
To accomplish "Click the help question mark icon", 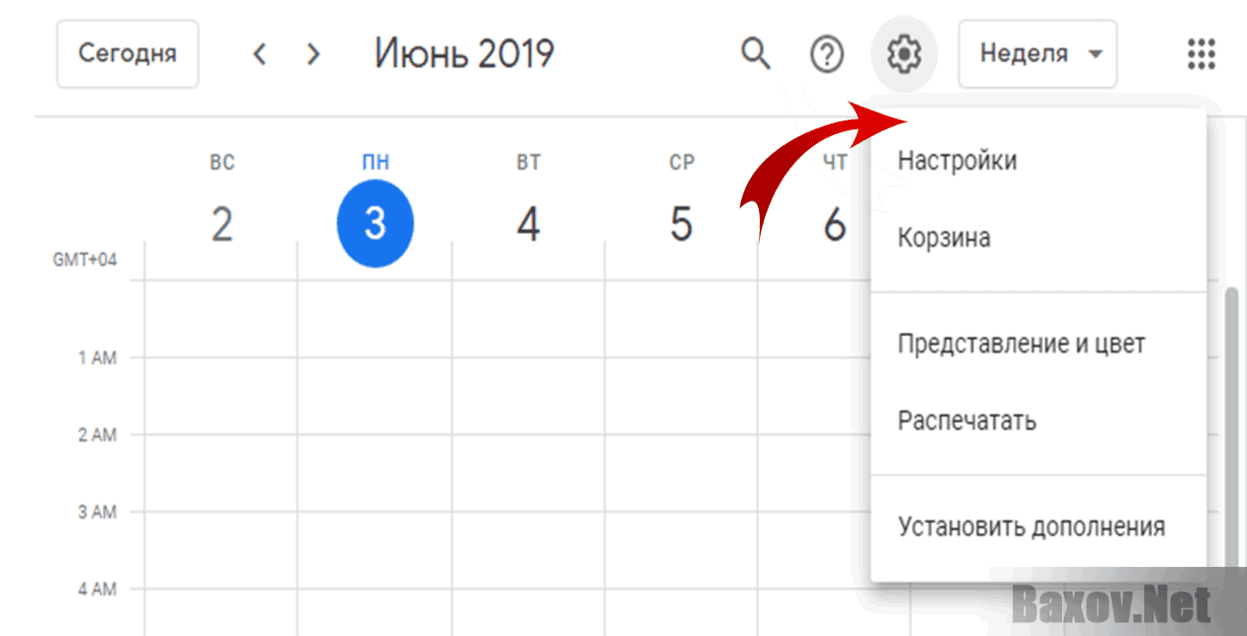I will (827, 55).
